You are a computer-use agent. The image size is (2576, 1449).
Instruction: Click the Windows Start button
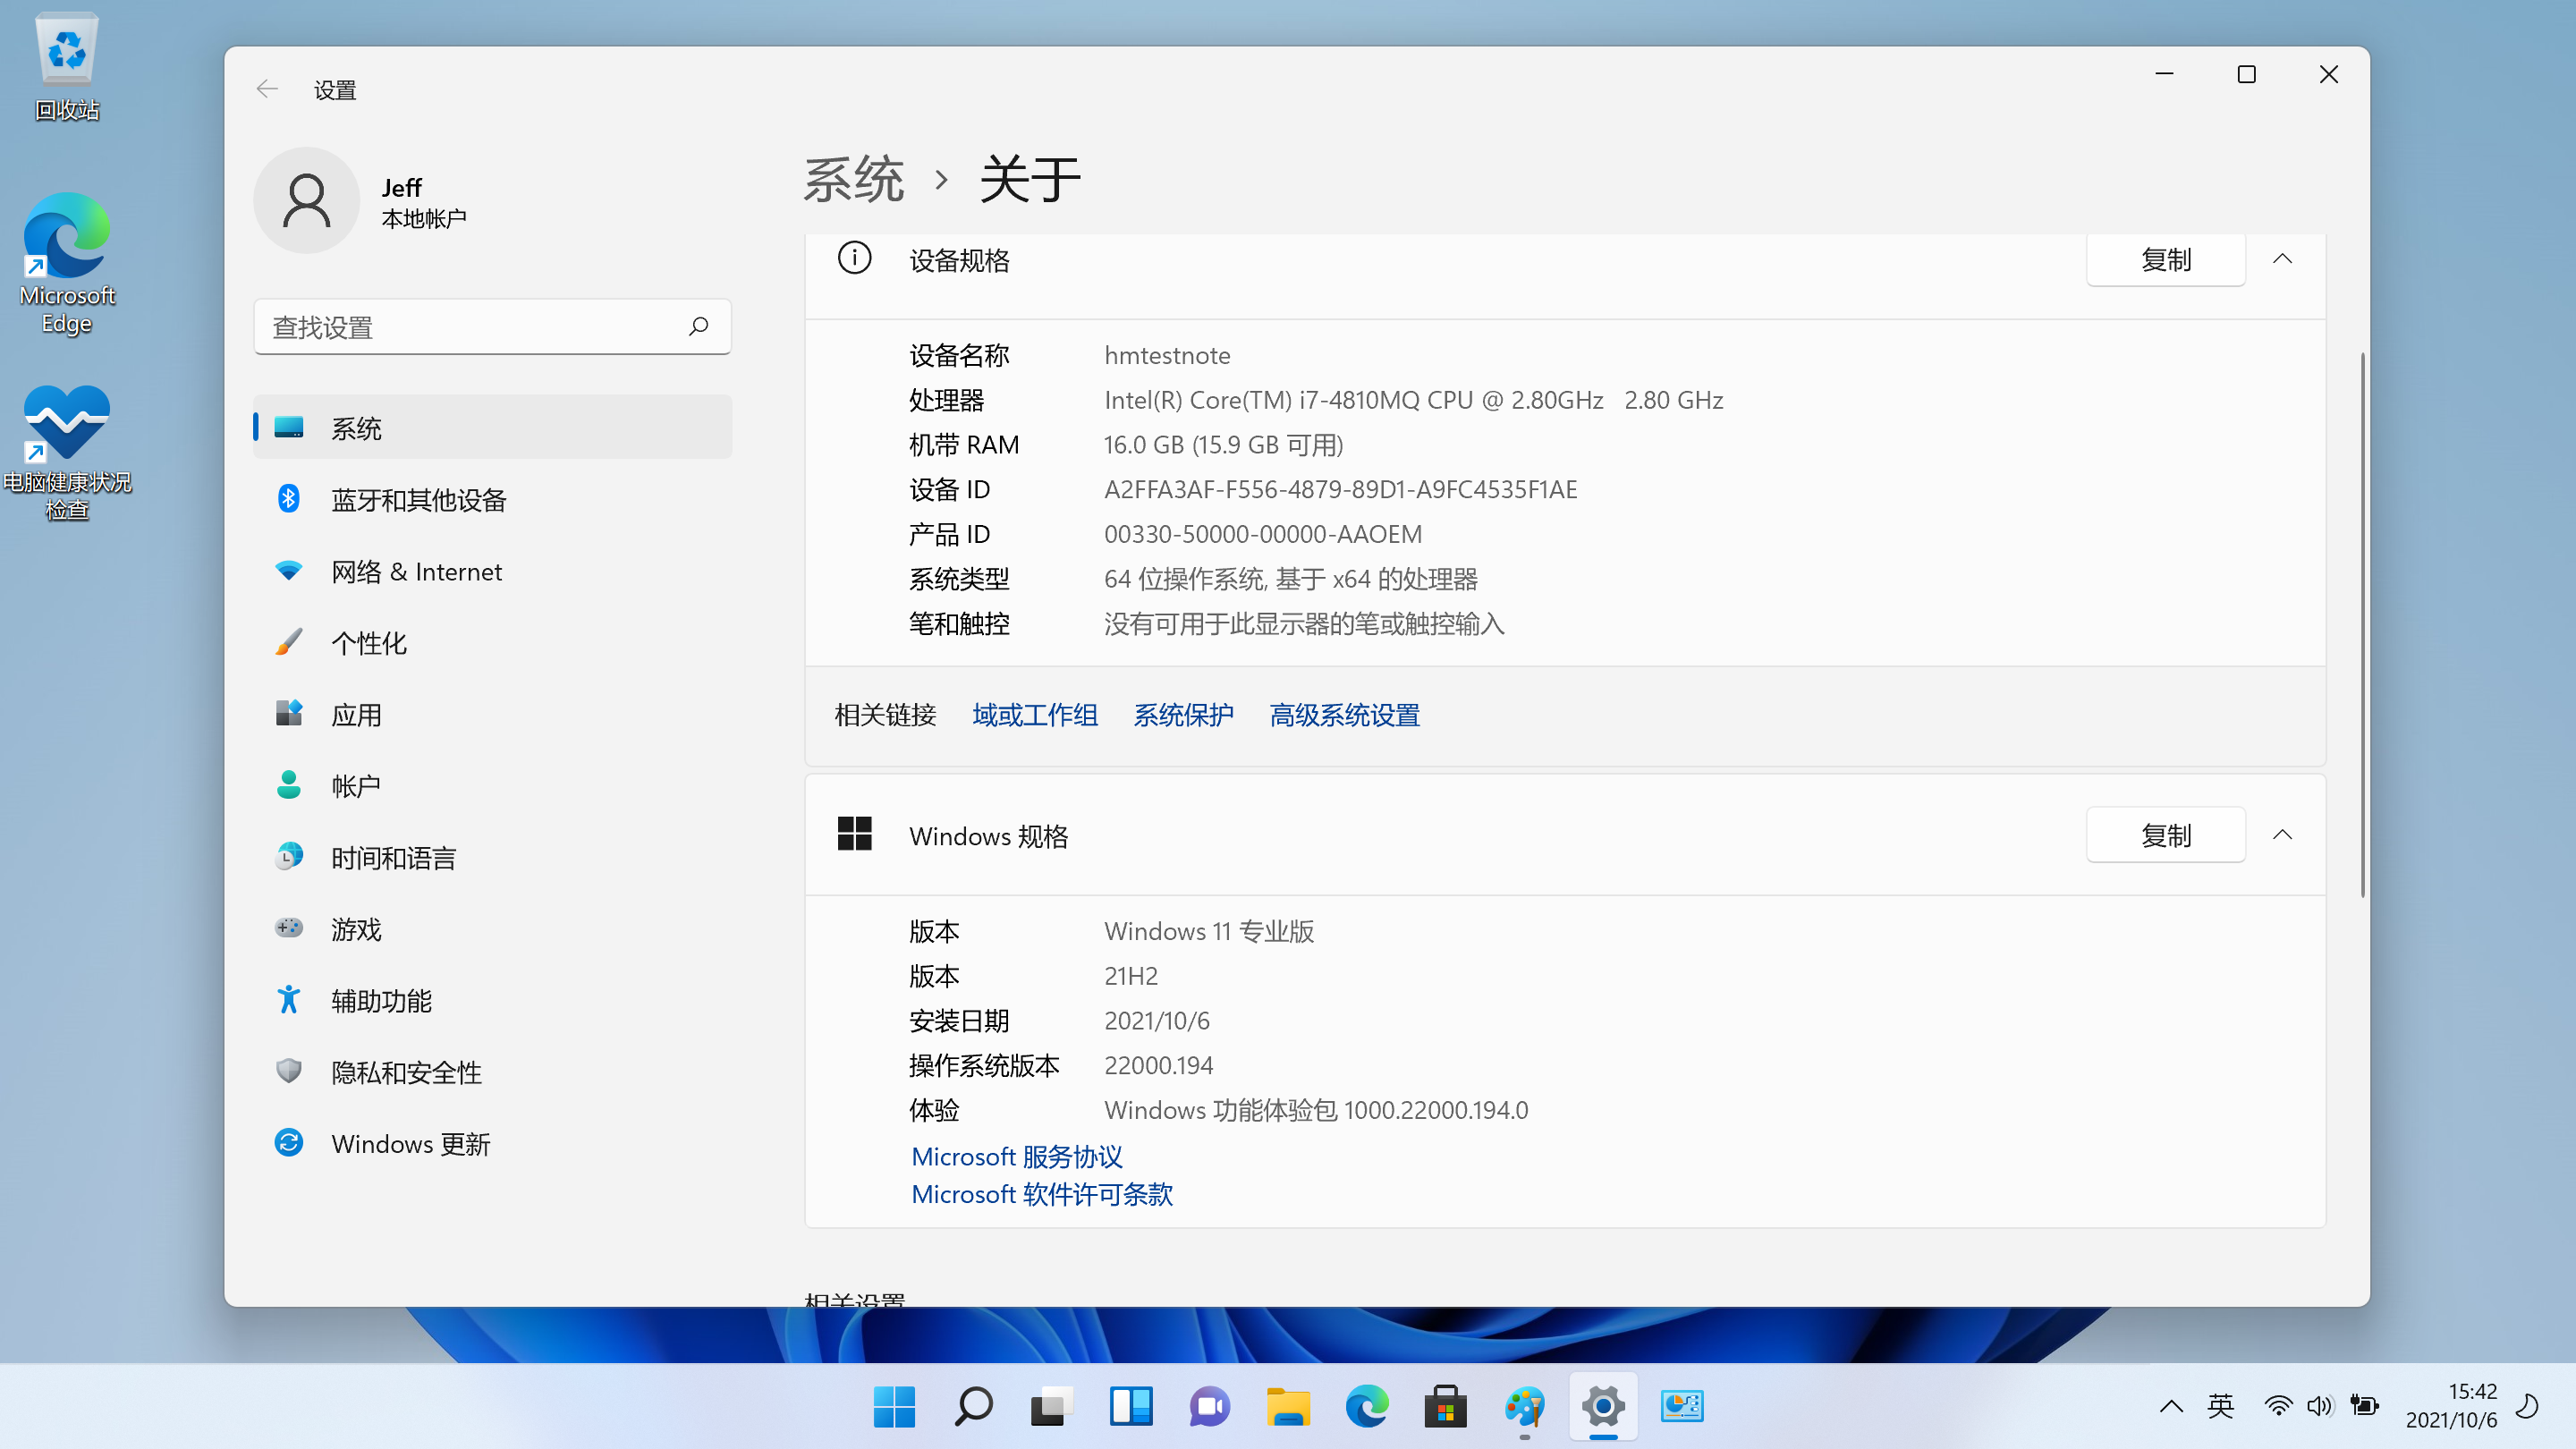coord(894,1407)
